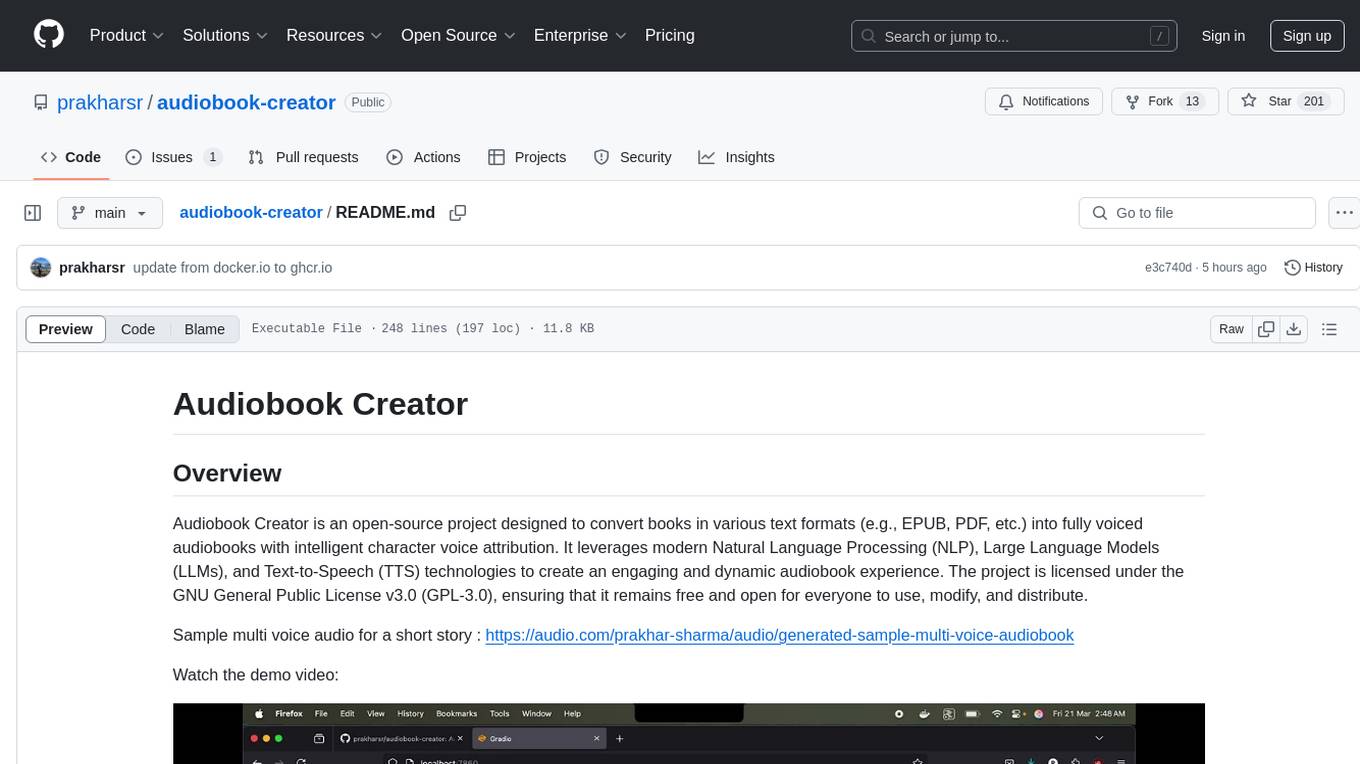
Task: Click the Sign up button
Action: coord(1306,36)
